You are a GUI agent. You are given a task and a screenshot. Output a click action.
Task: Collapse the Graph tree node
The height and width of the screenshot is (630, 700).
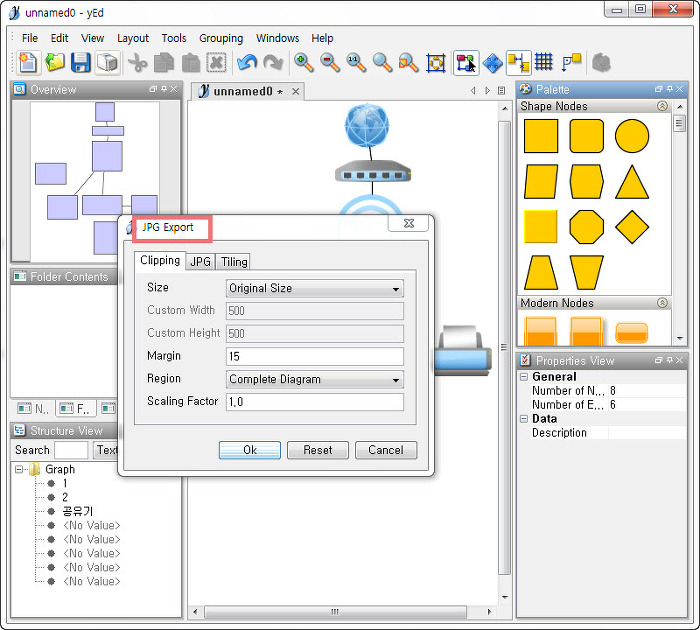20,469
